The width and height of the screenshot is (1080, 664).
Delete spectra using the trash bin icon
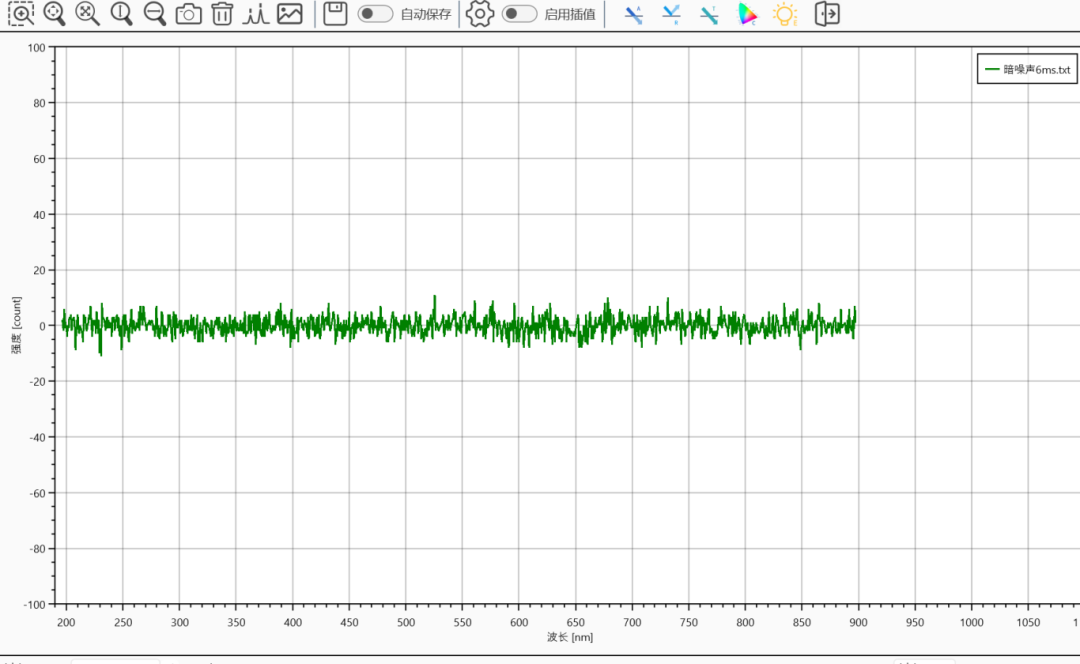point(222,14)
